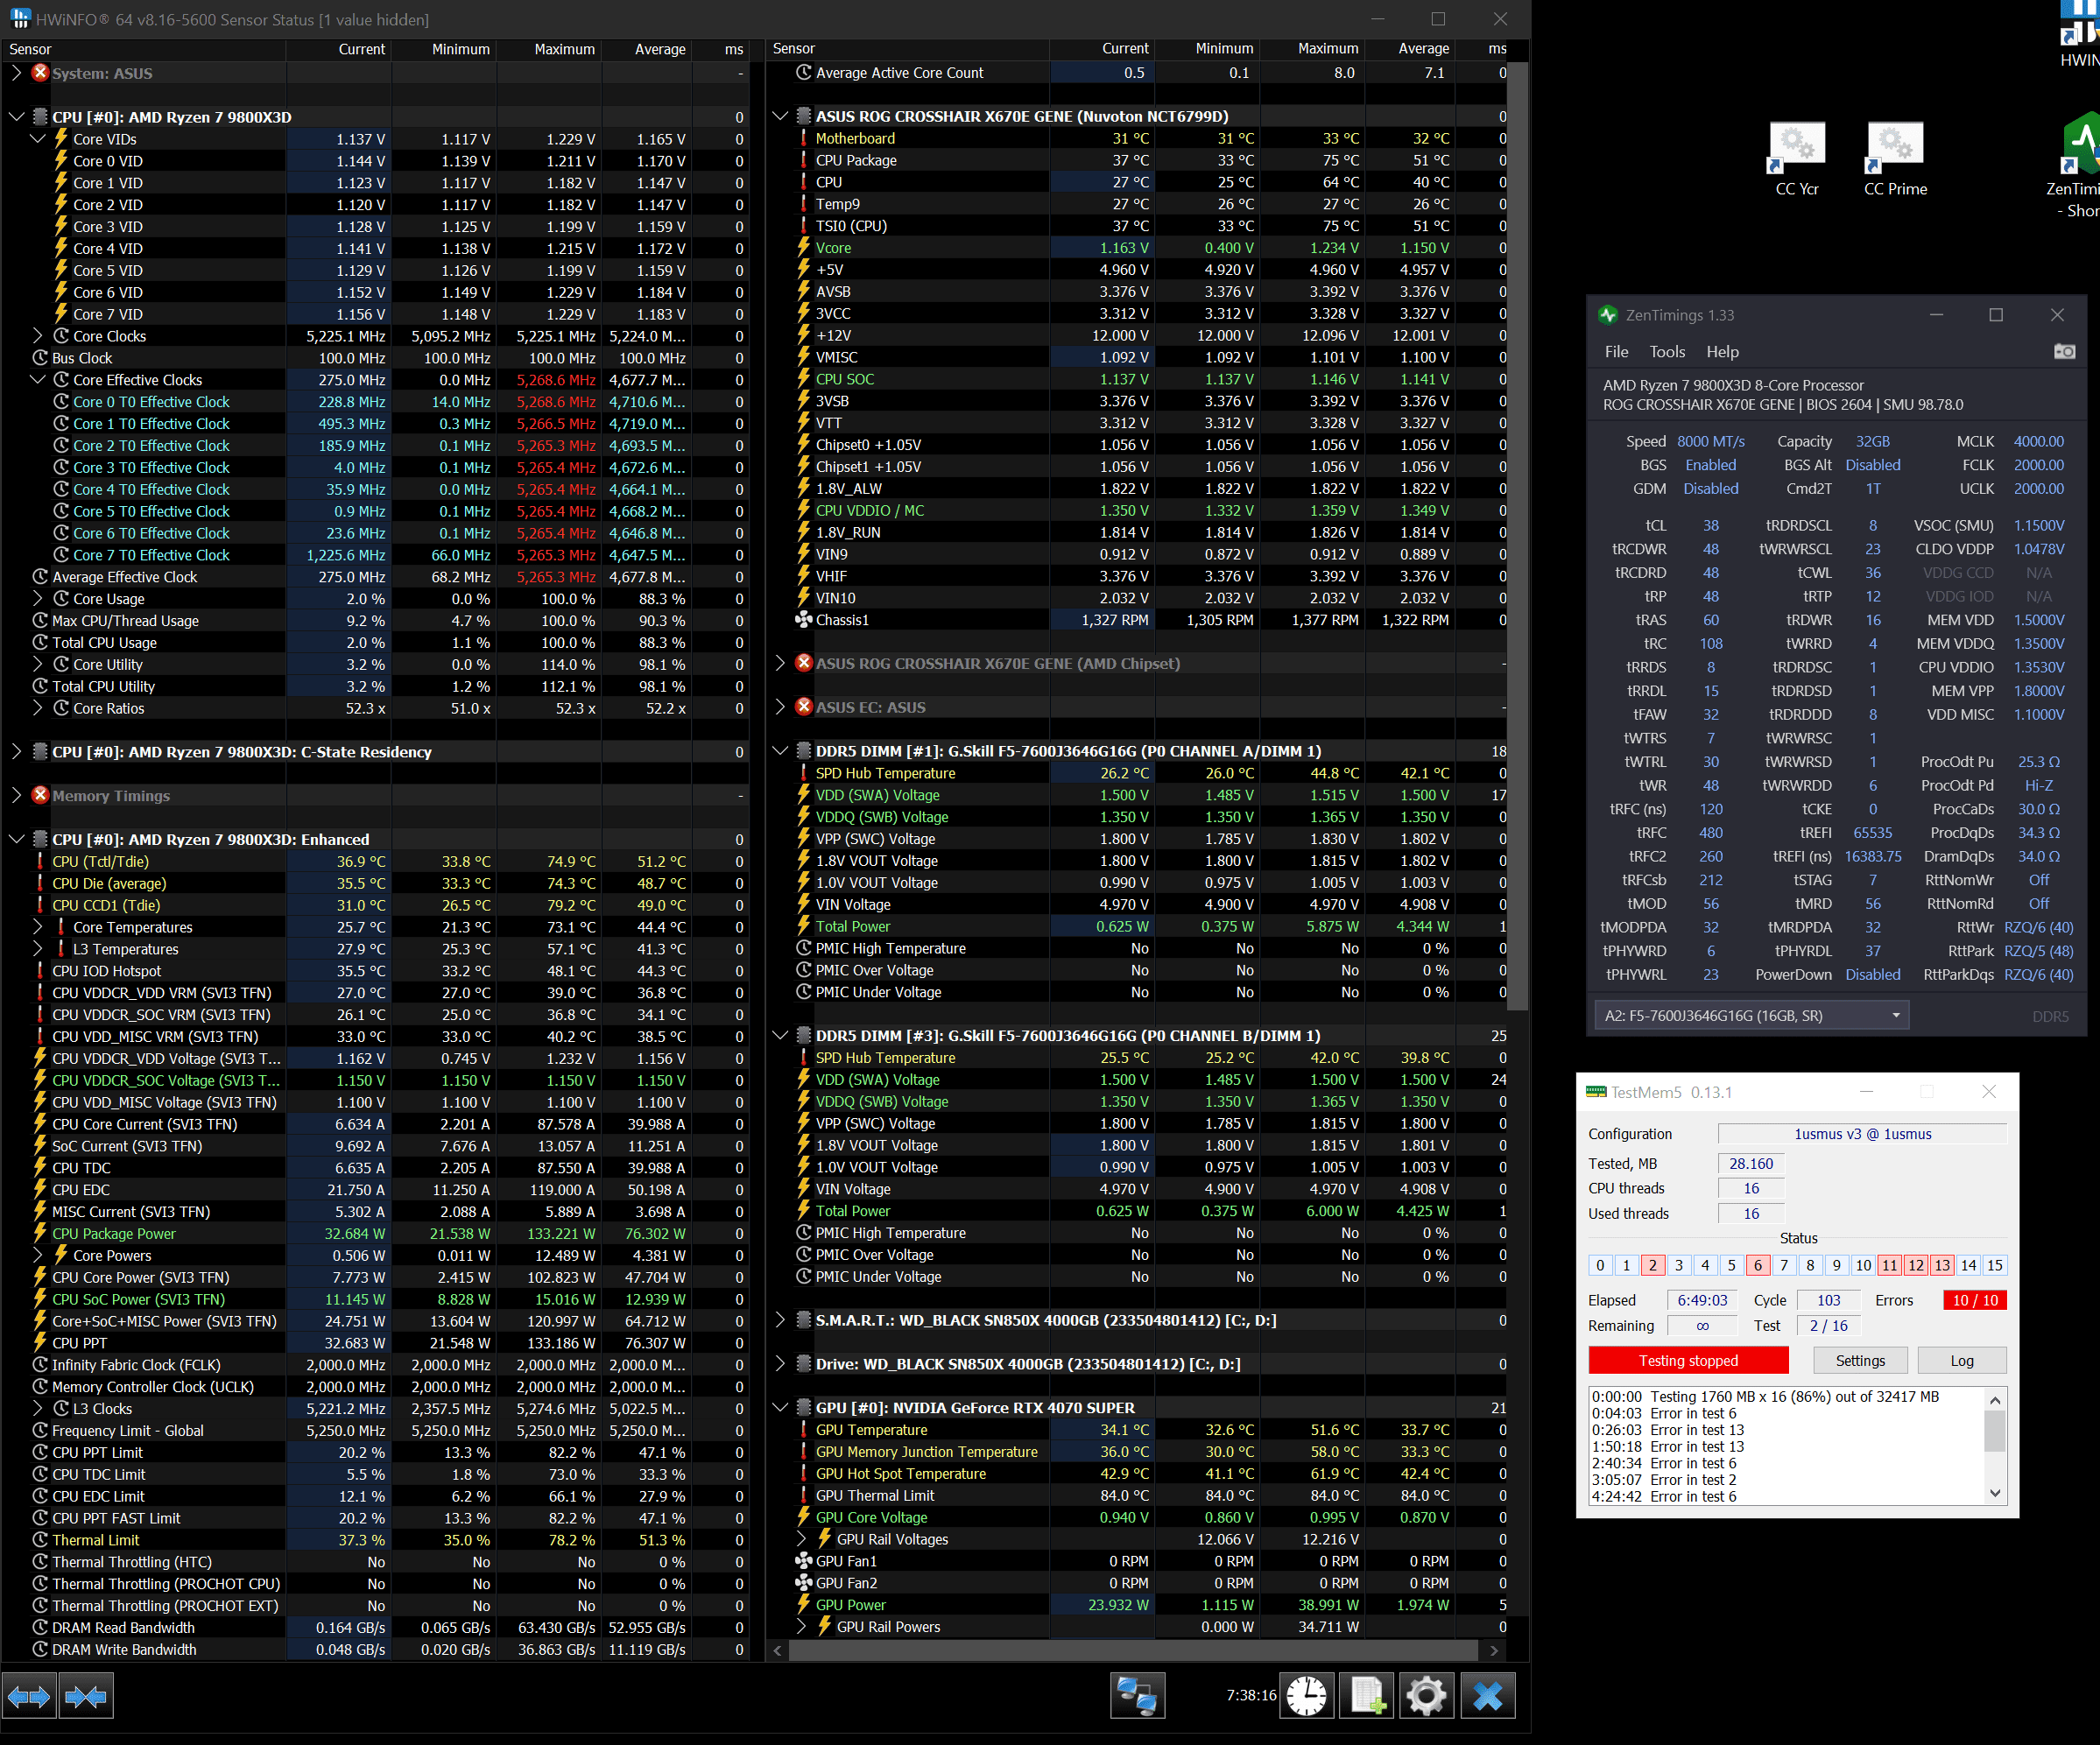Click the clock reset icon in toolbar
Image resolution: width=2100 pixels, height=1745 pixels.
(x=1306, y=1696)
